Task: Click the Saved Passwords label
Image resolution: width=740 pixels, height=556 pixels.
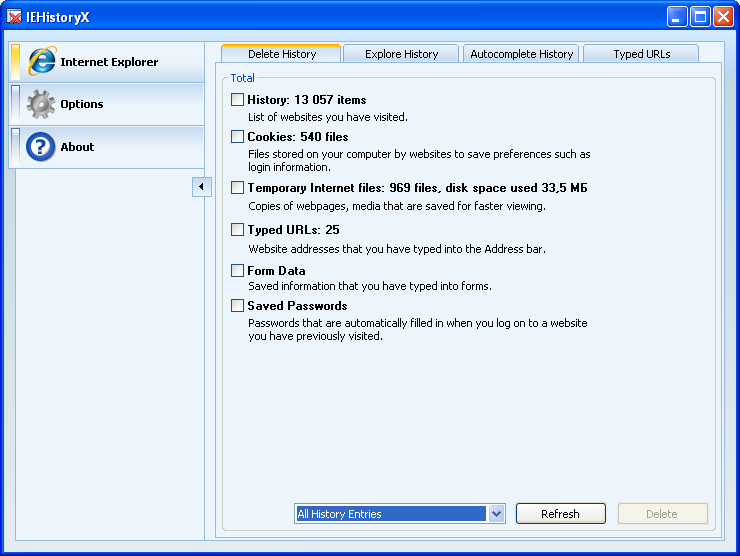Action: (297, 306)
